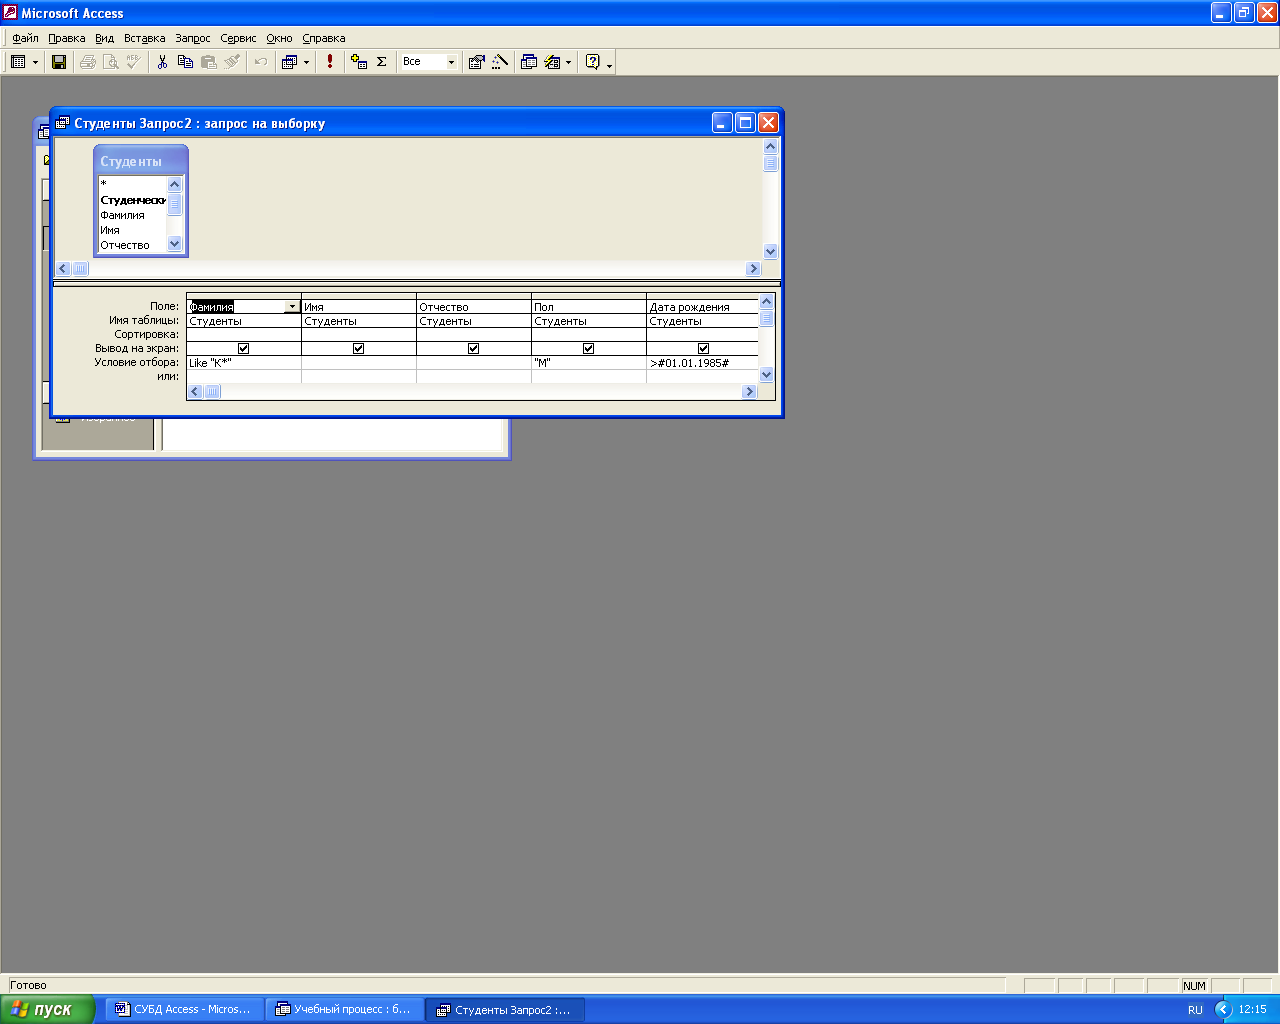Expand the Query Type dropdown arrow

[x=306, y=62]
